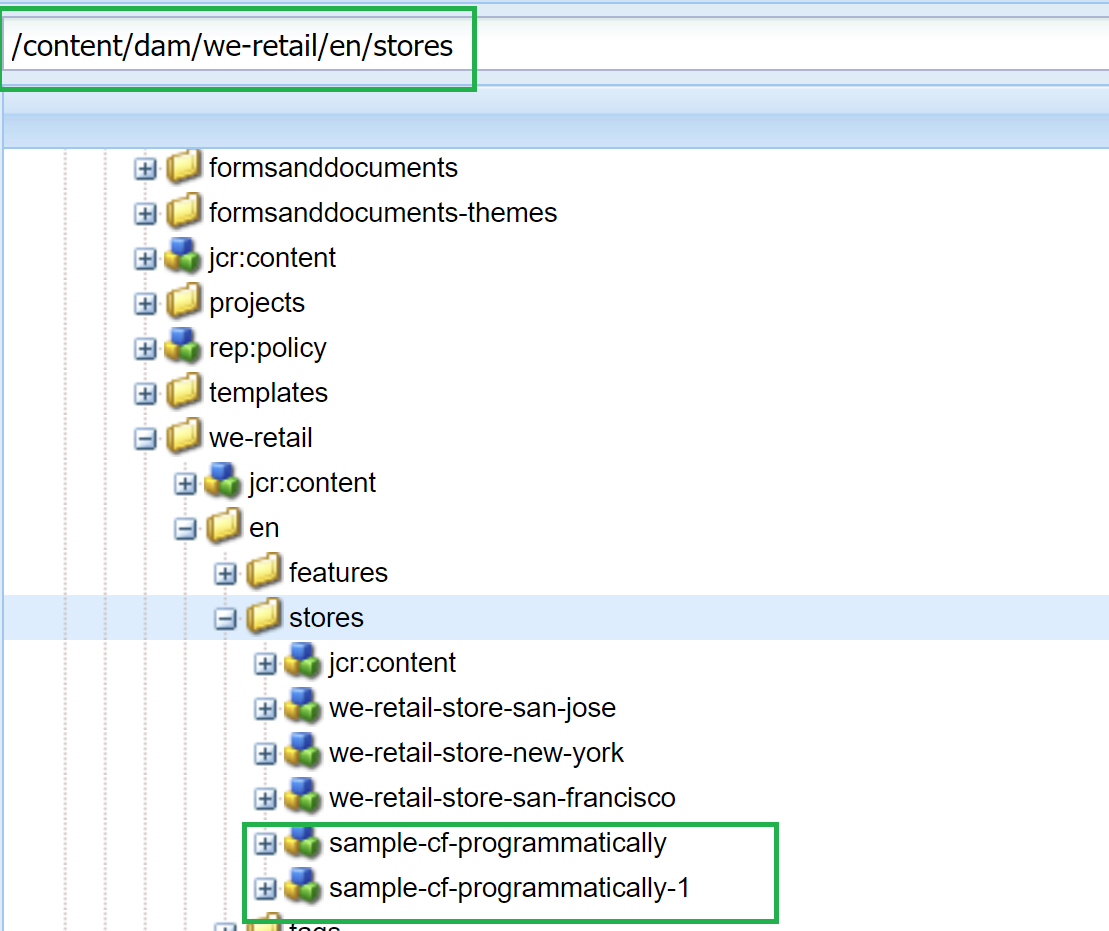Screen dimensions: 1109x931
Task: Select the stores tree item
Action: [326, 618]
